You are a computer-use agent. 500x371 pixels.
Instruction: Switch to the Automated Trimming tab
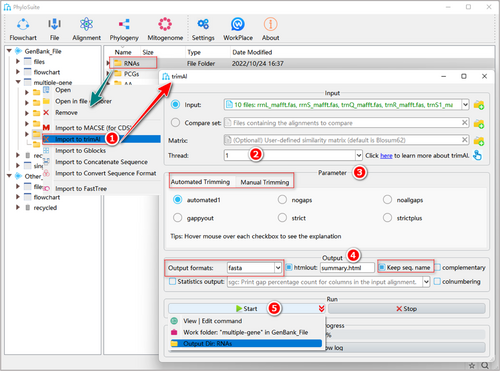click(x=200, y=182)
